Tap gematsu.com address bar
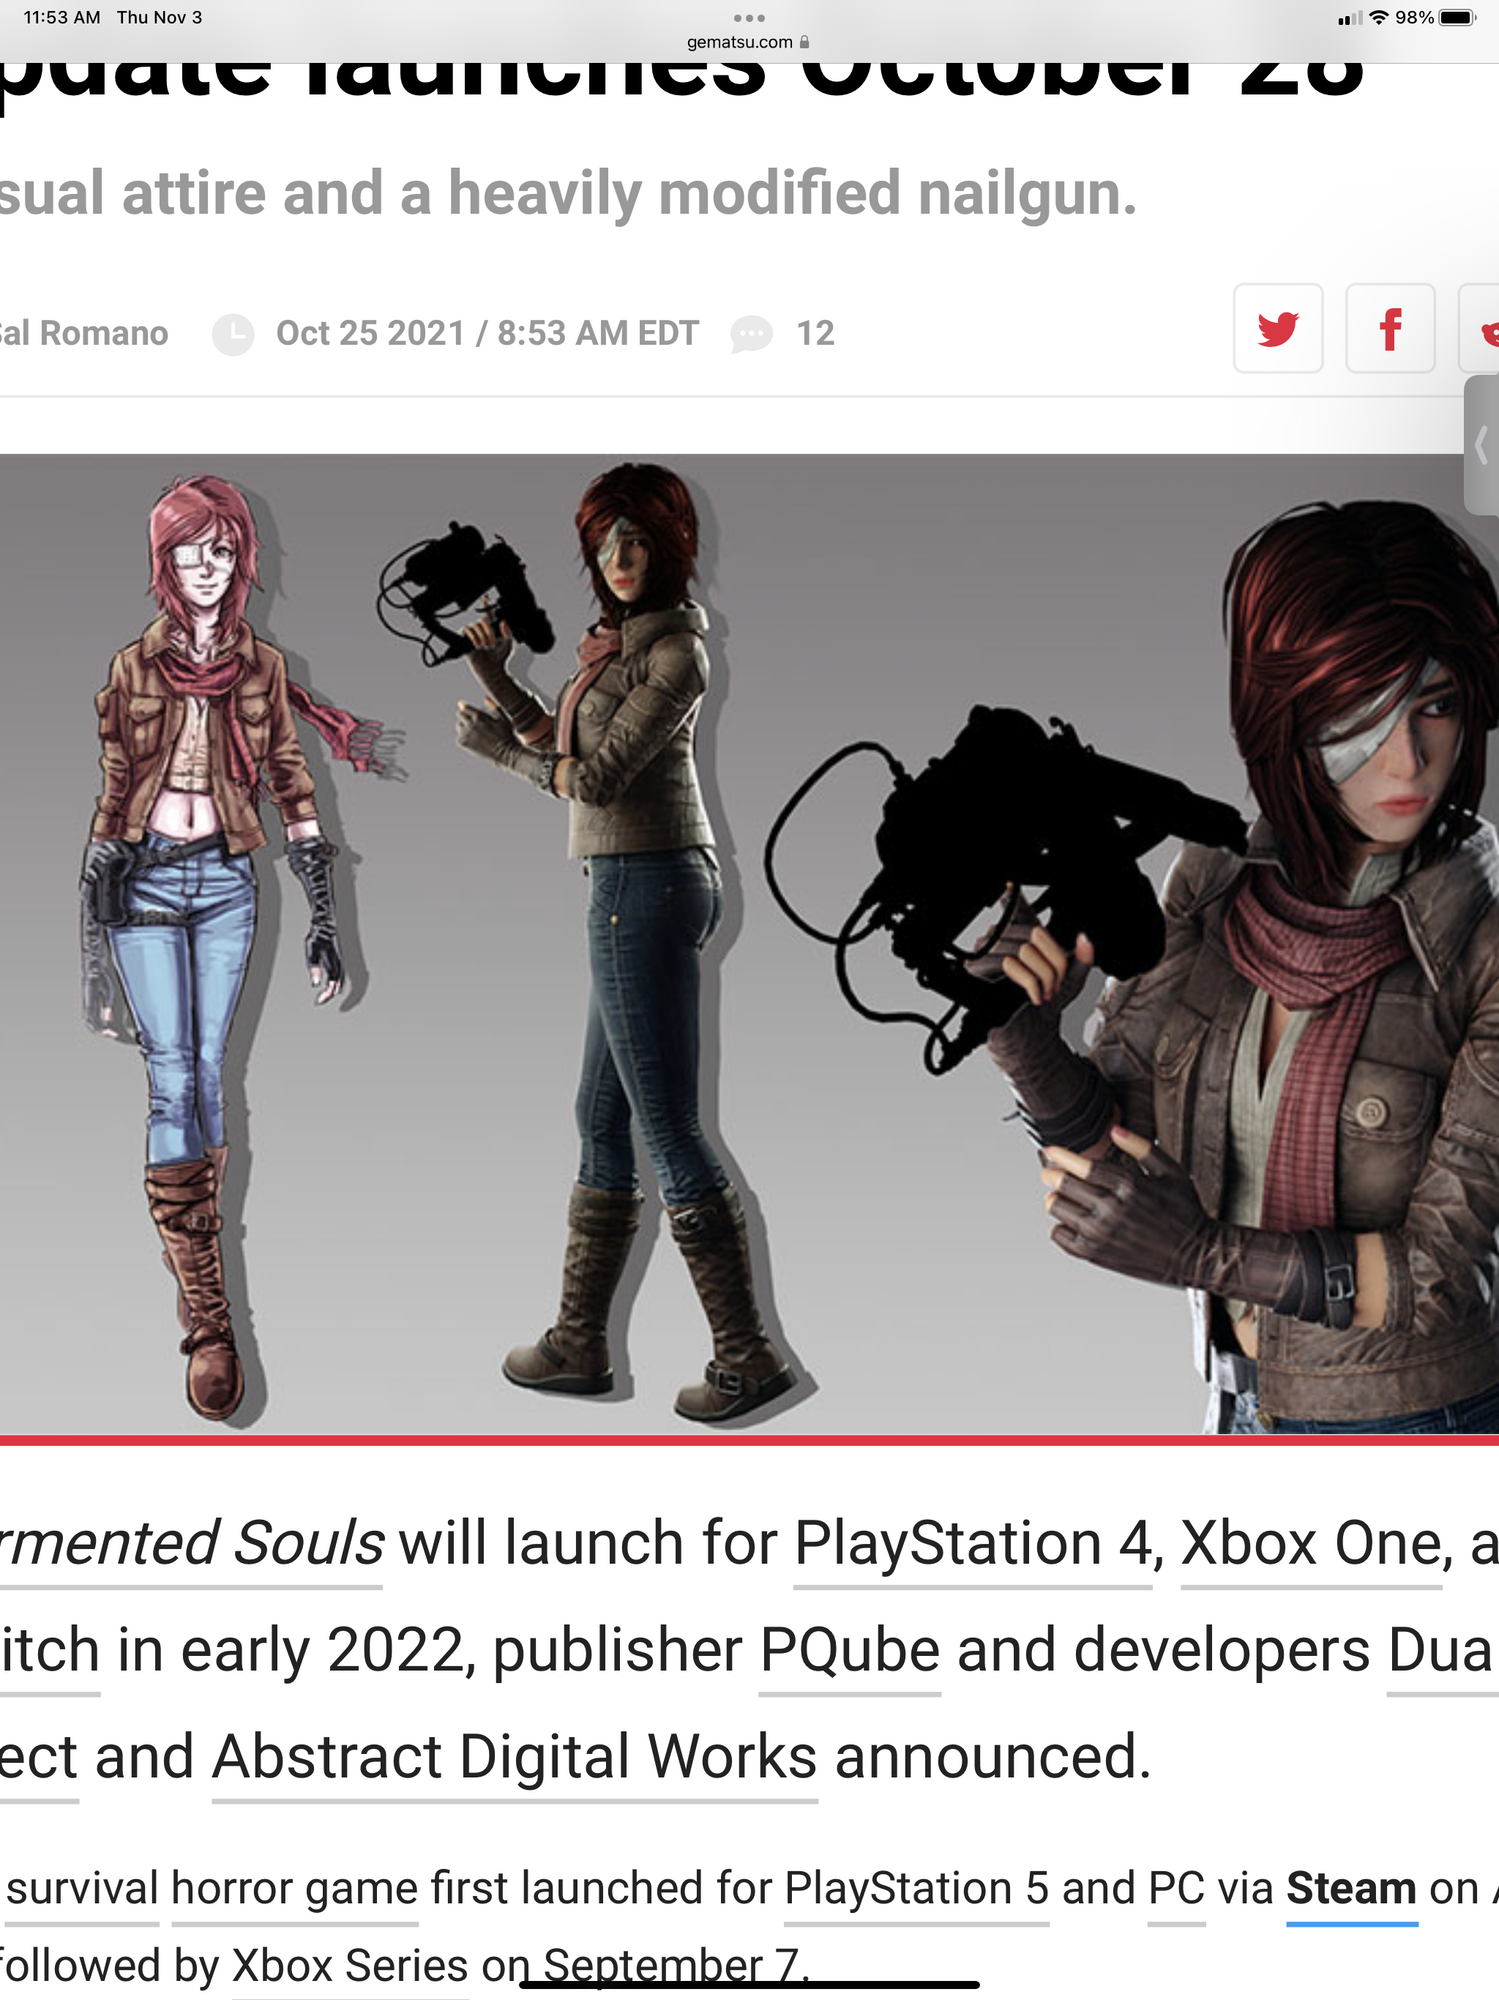Viewport: 1499px width, 2000px height. (x=748, y=42)
